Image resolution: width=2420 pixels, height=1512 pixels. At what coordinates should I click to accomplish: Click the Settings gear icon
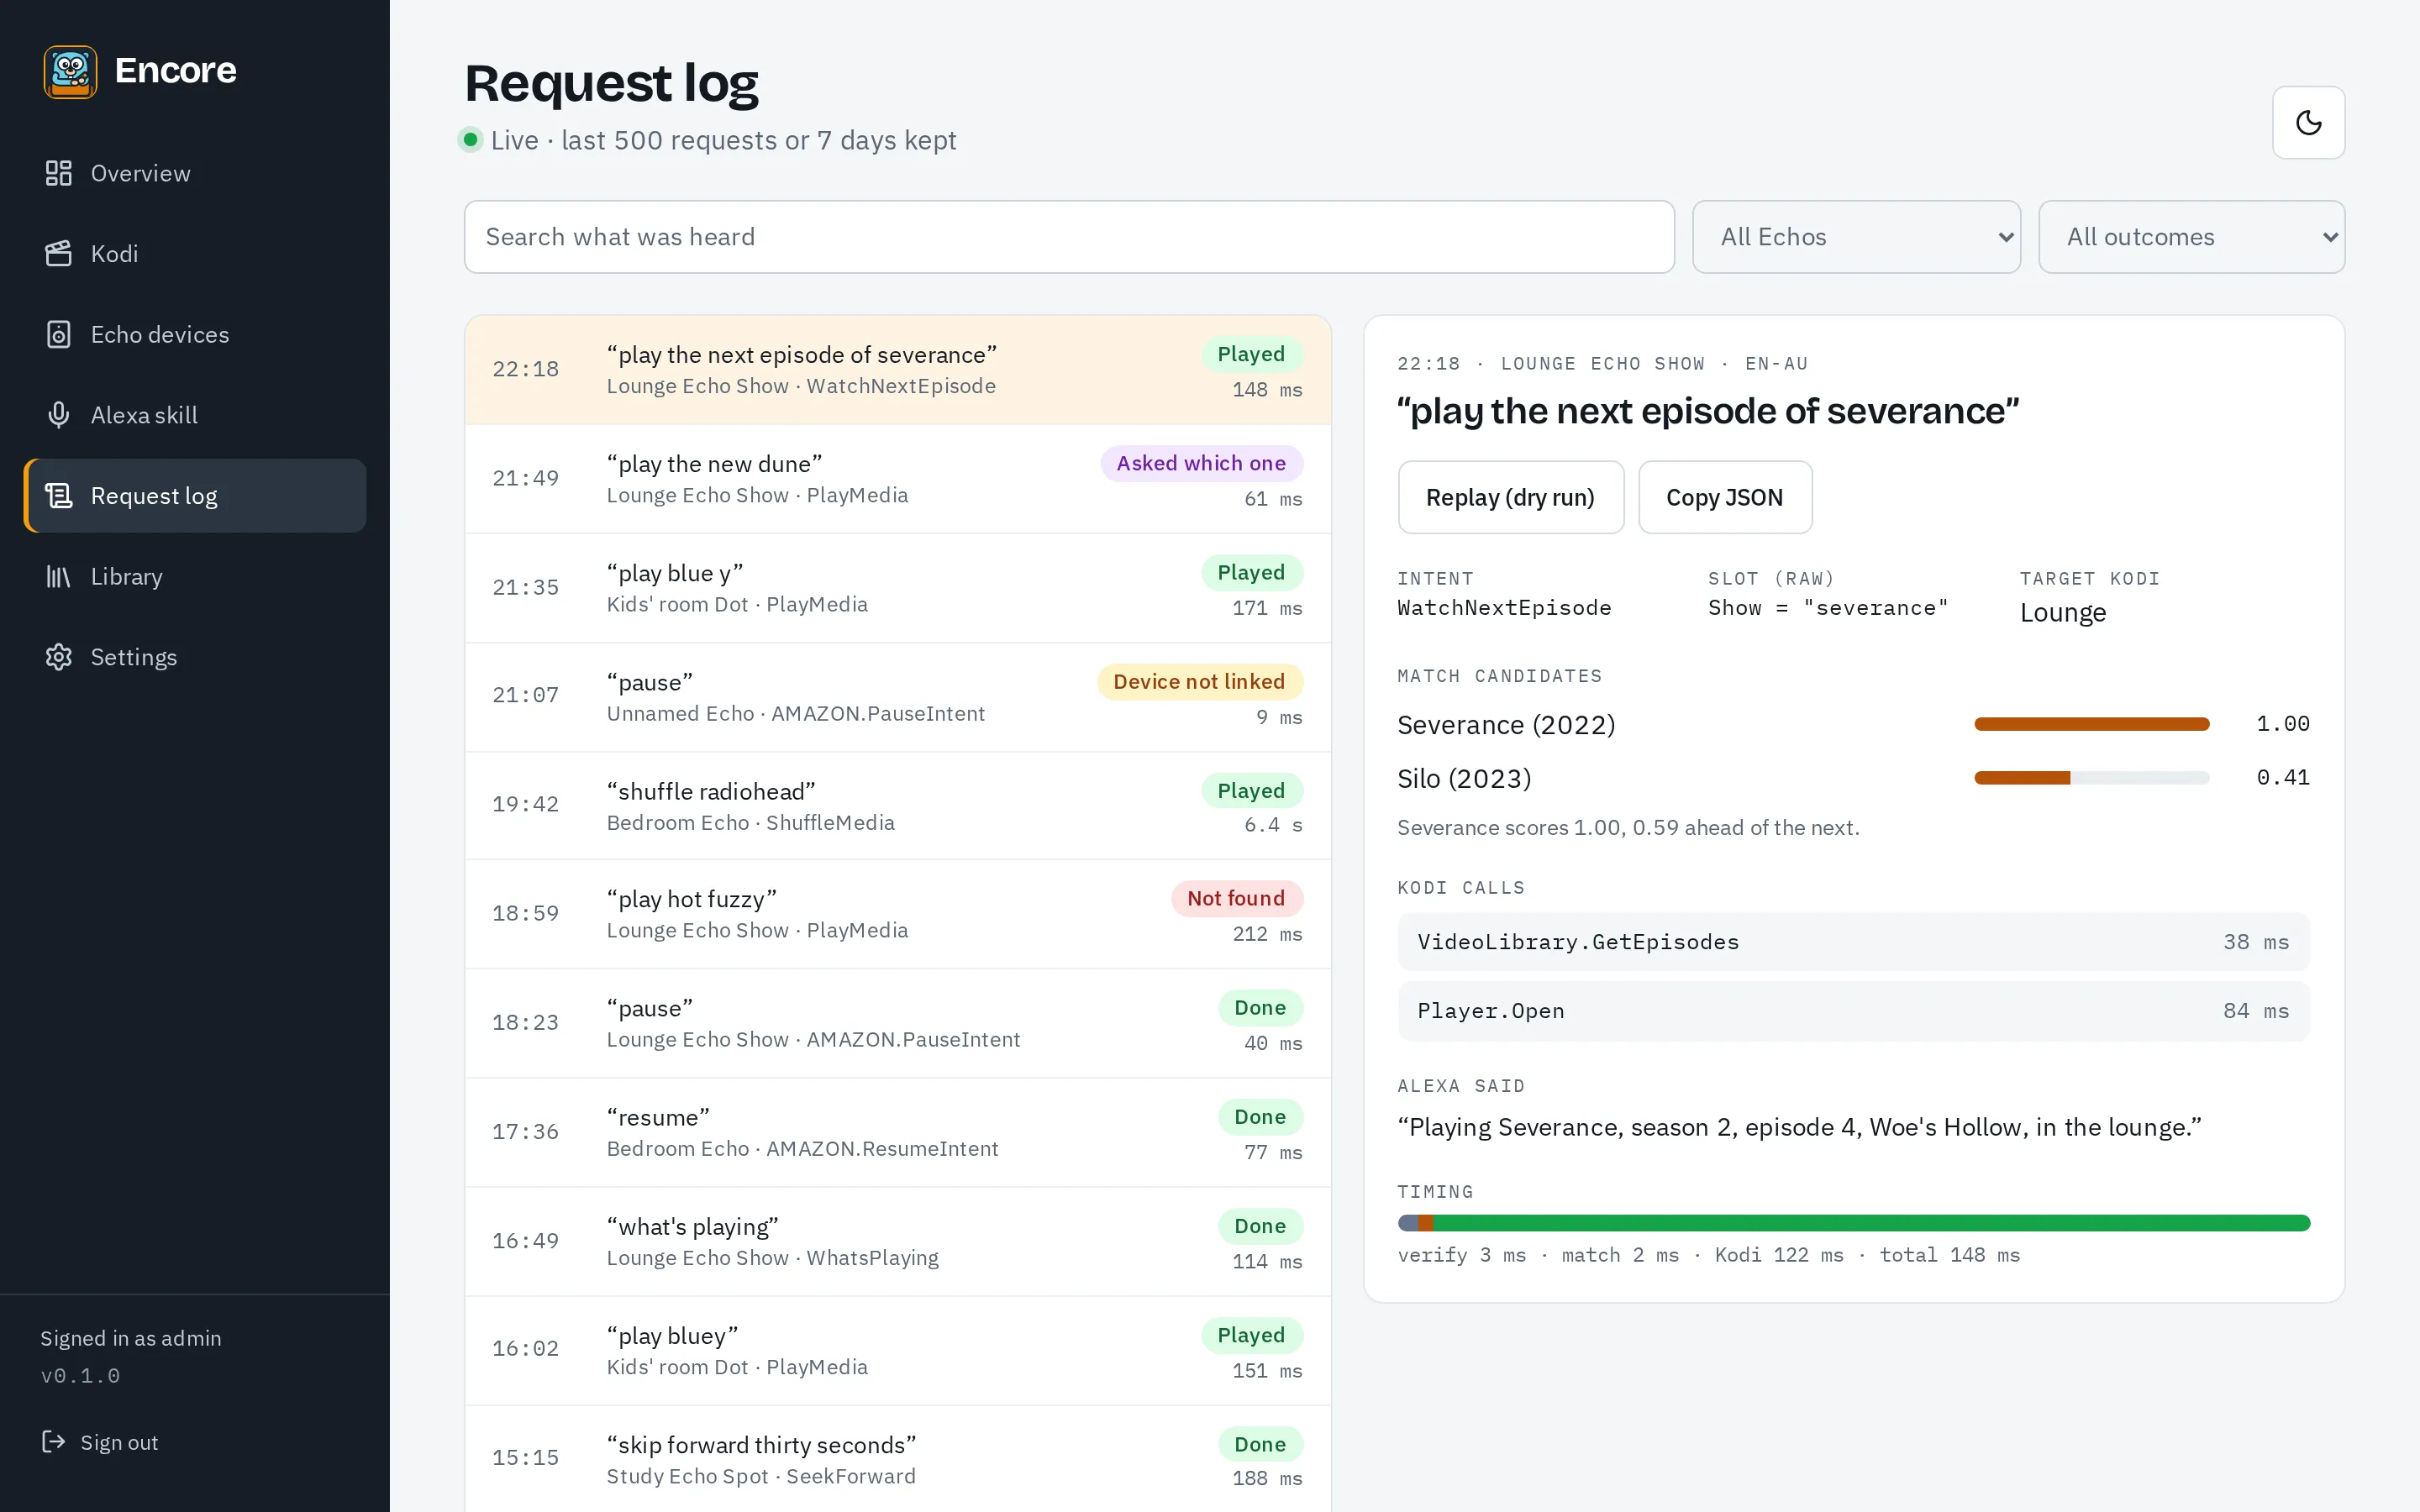[x=59, y=657]
